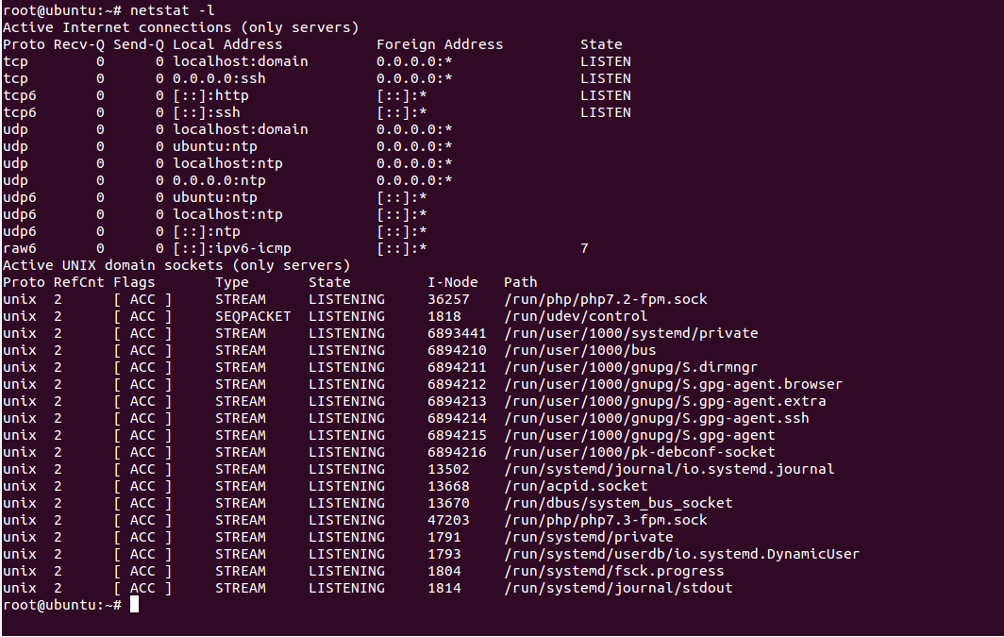Image resolution: width=1004 pixels, height=637 pixels.
Task: Click the system_bus_socket path
Action: point(618,503)
